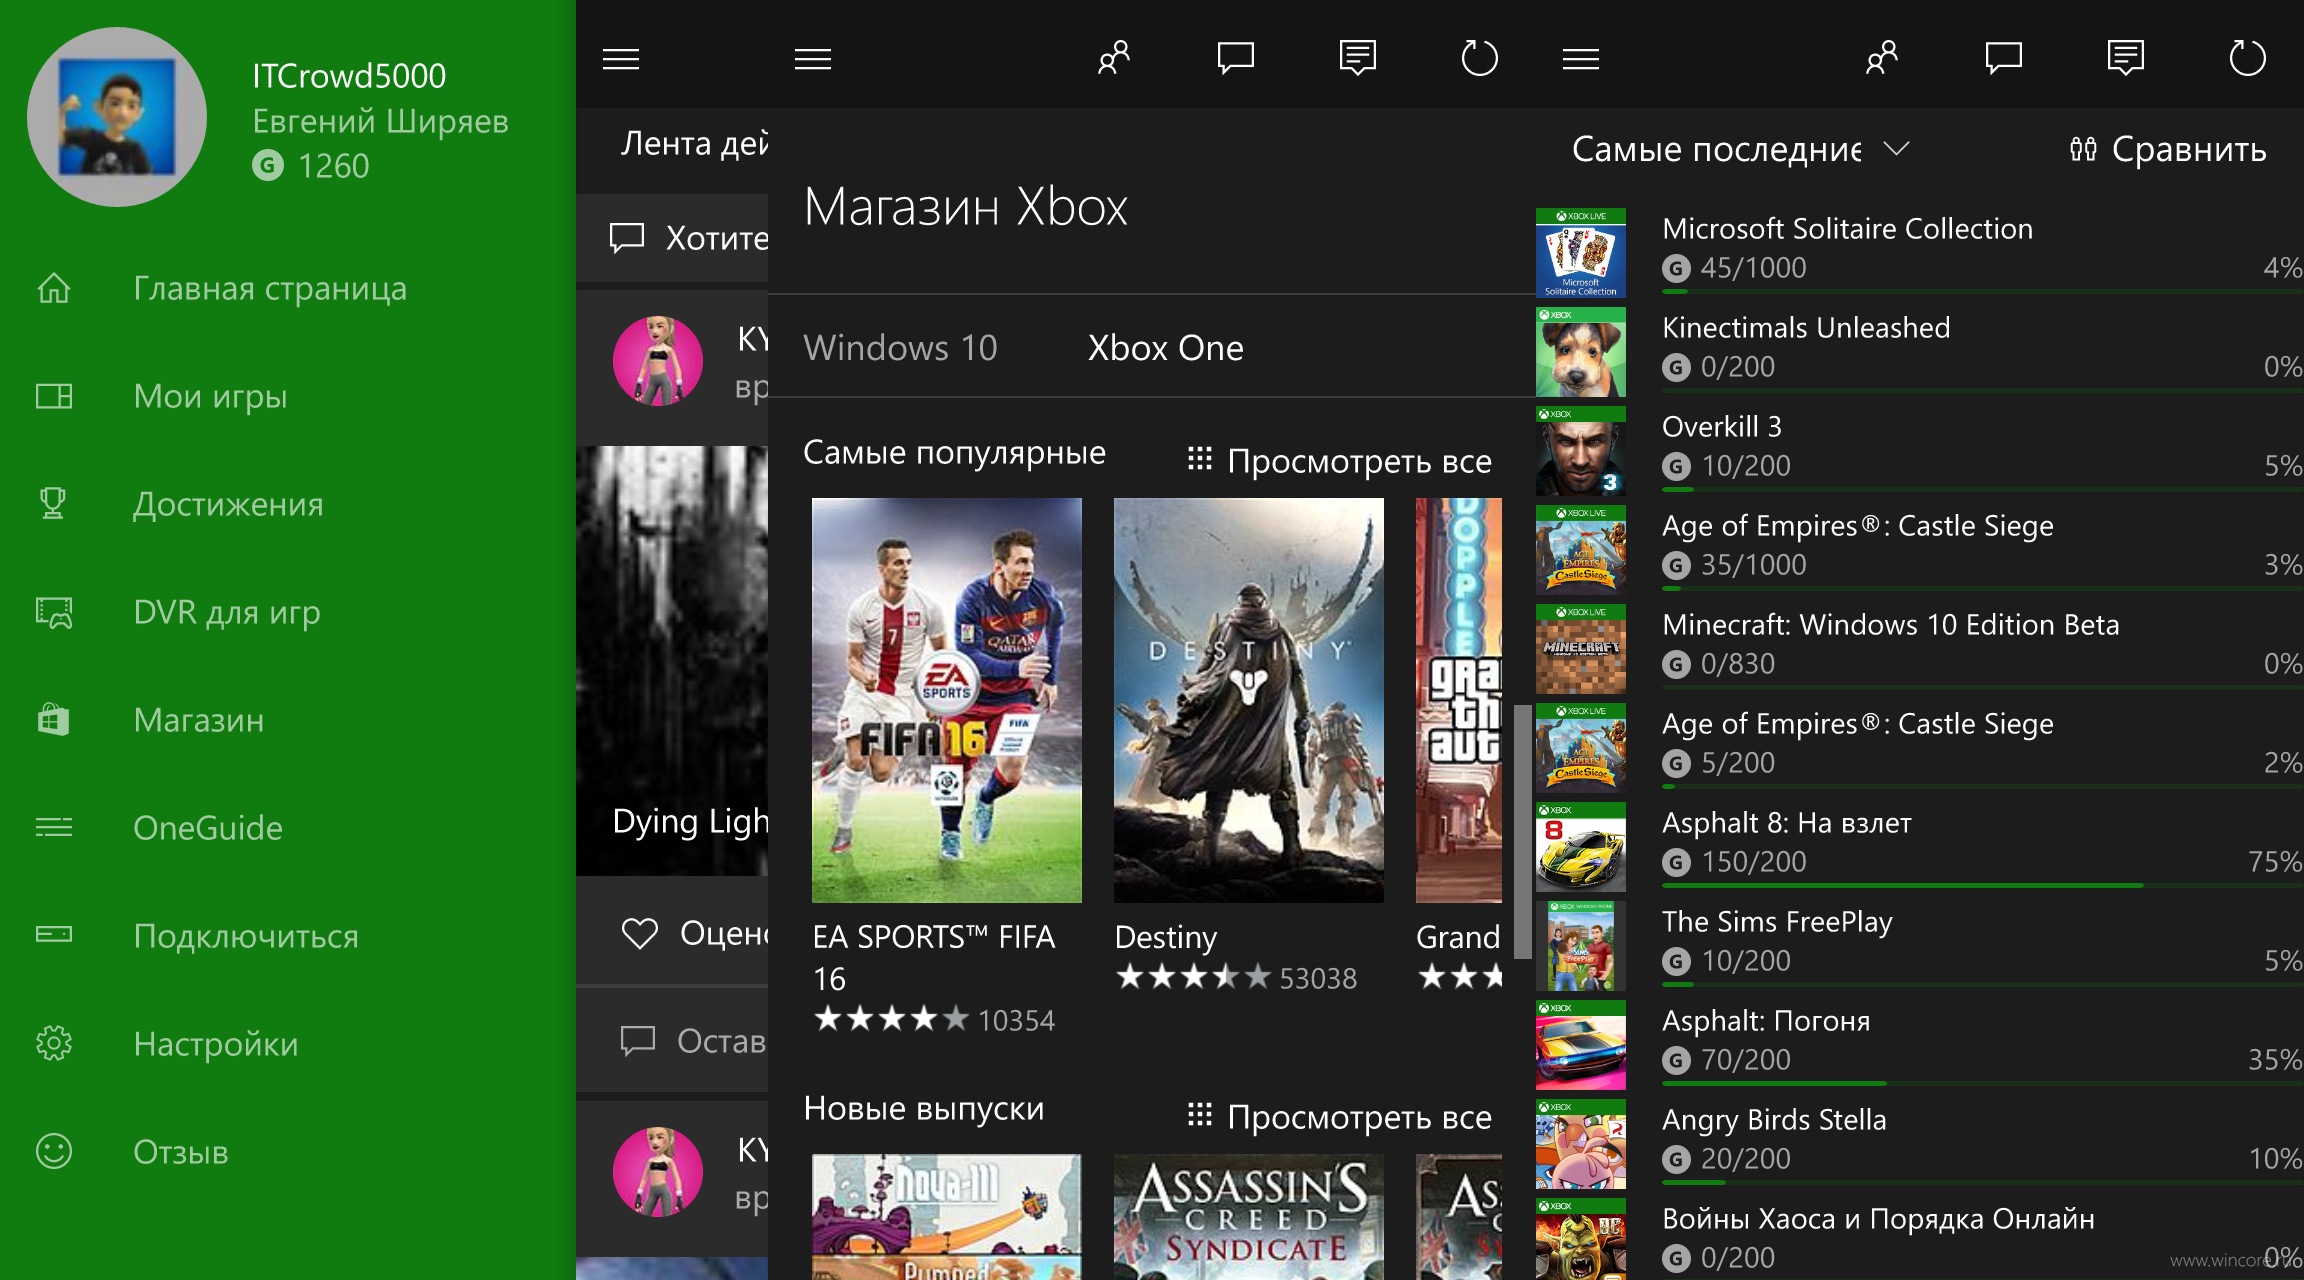2304x1280 pixels.
Task: Click hamburger menu in activity feed panel
Action: click(621, 59)
